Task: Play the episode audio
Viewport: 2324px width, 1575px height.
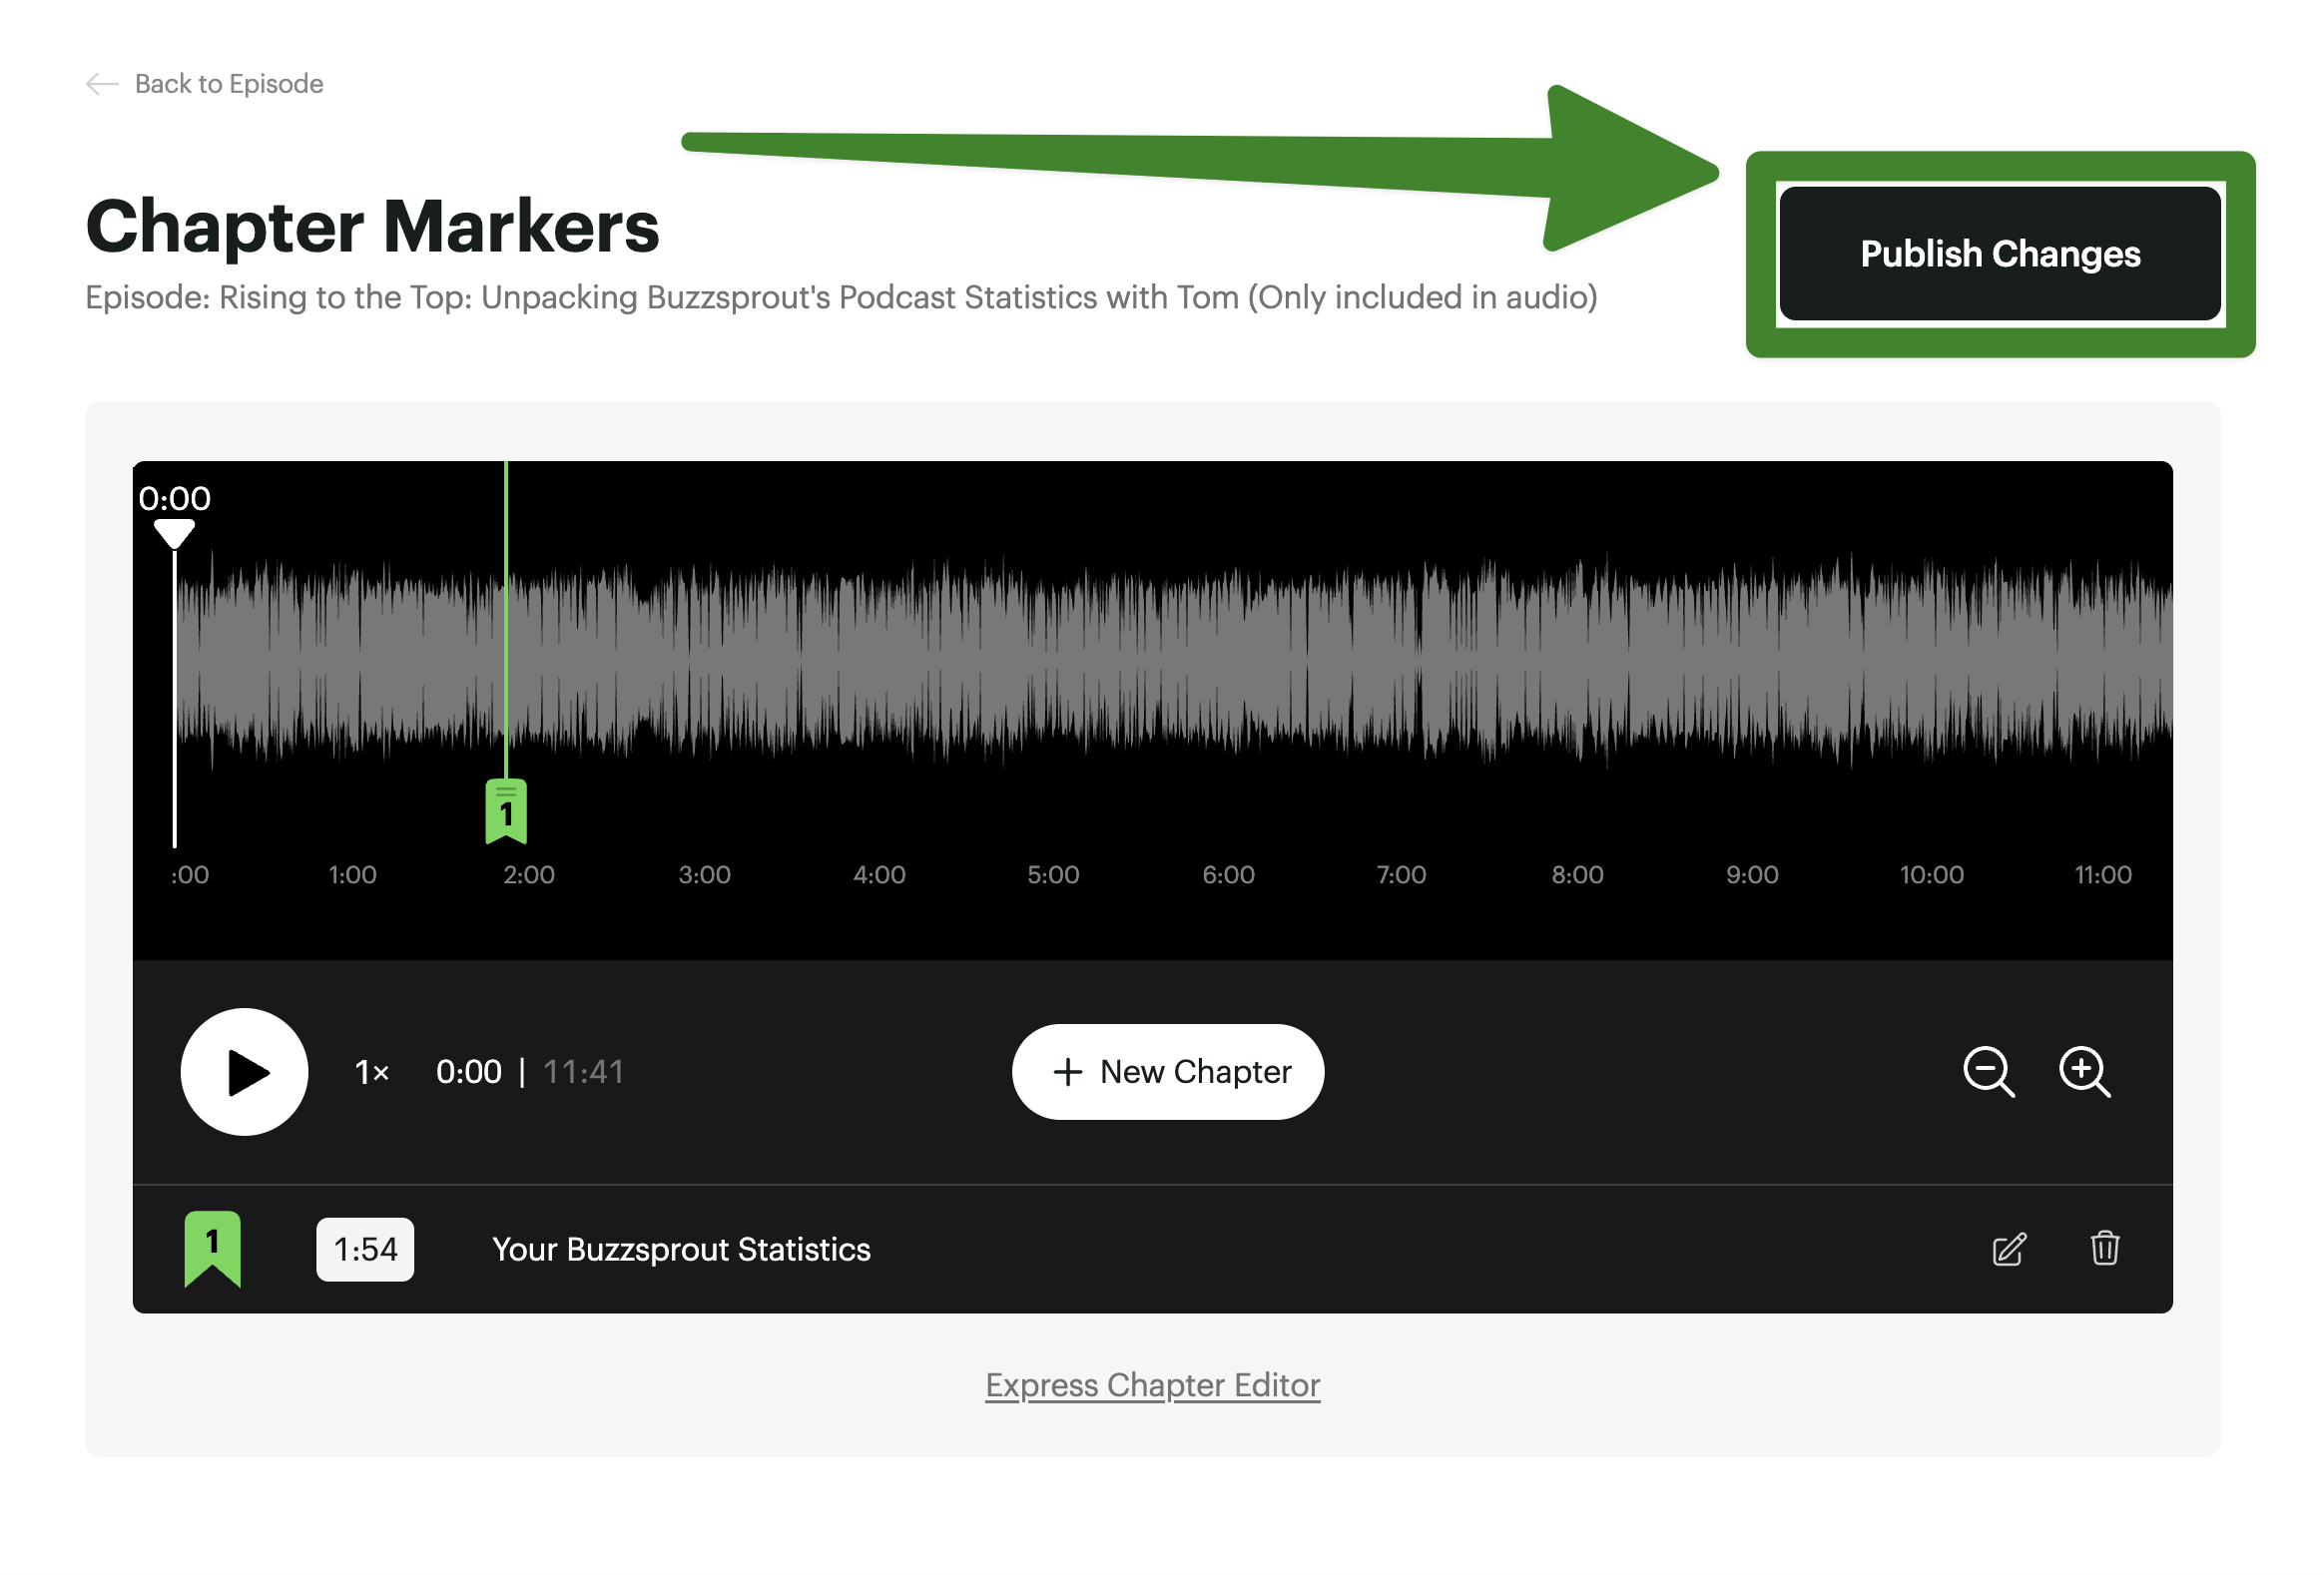Action: (x=245, y=1072)
